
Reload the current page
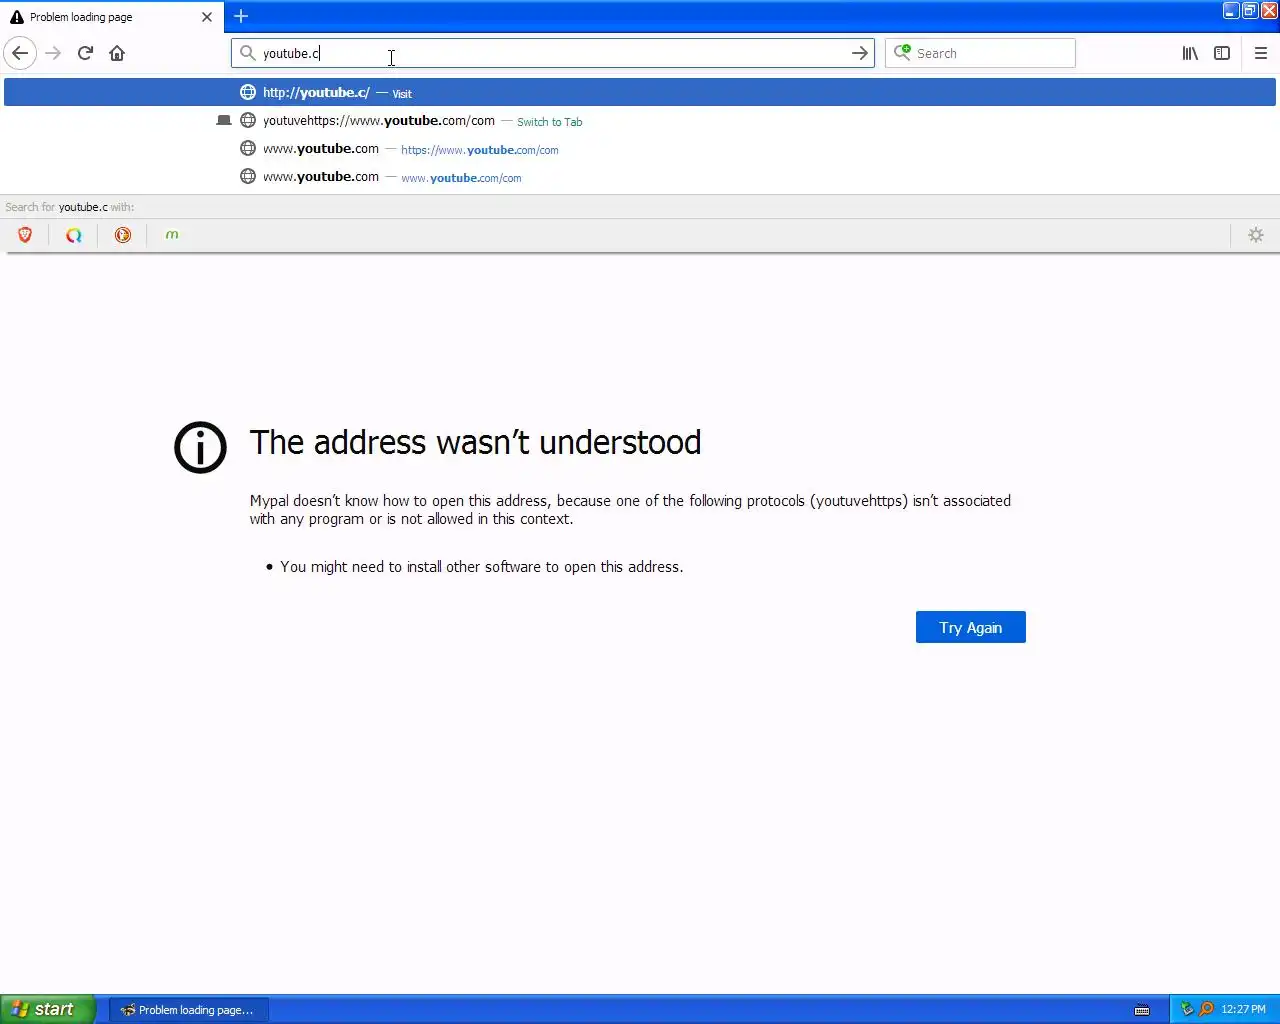[86, 53]
